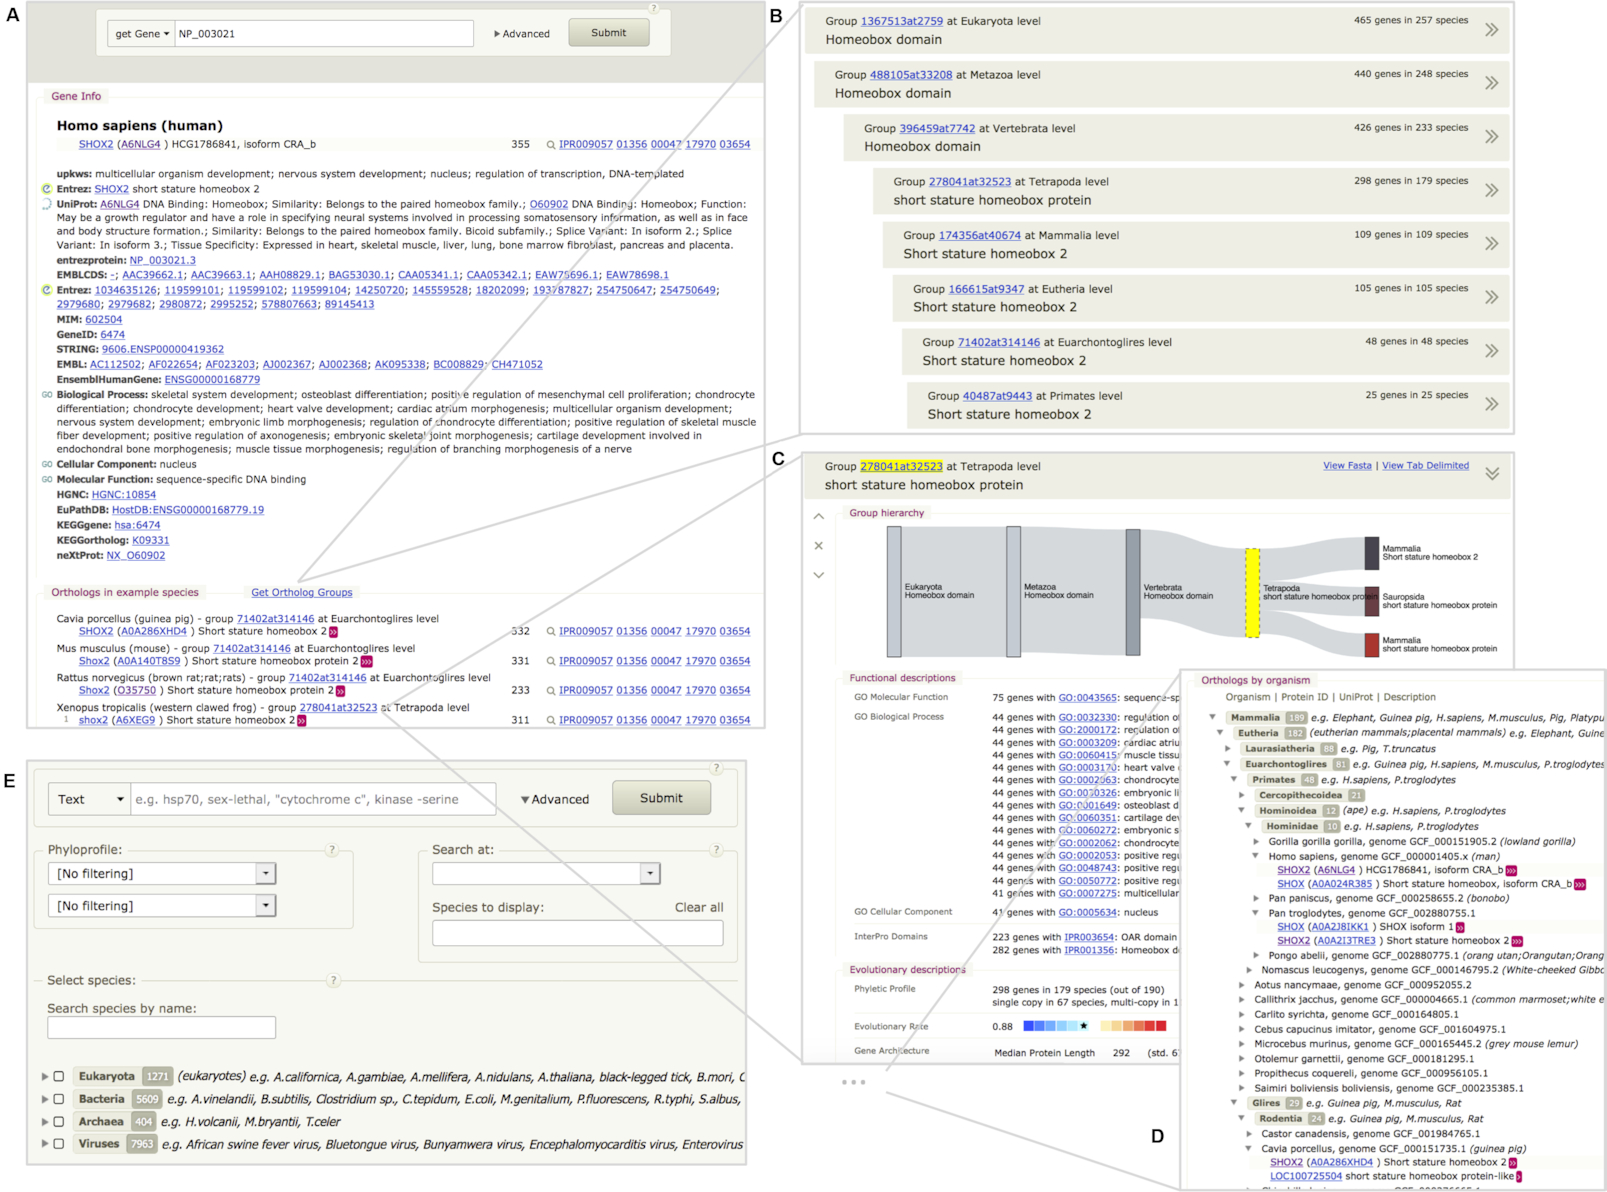Click the magnifier icon in the Xenopus tropicalis row
The width and height of the screenshot is (1607, 1192).
click(x=550, y=720)
